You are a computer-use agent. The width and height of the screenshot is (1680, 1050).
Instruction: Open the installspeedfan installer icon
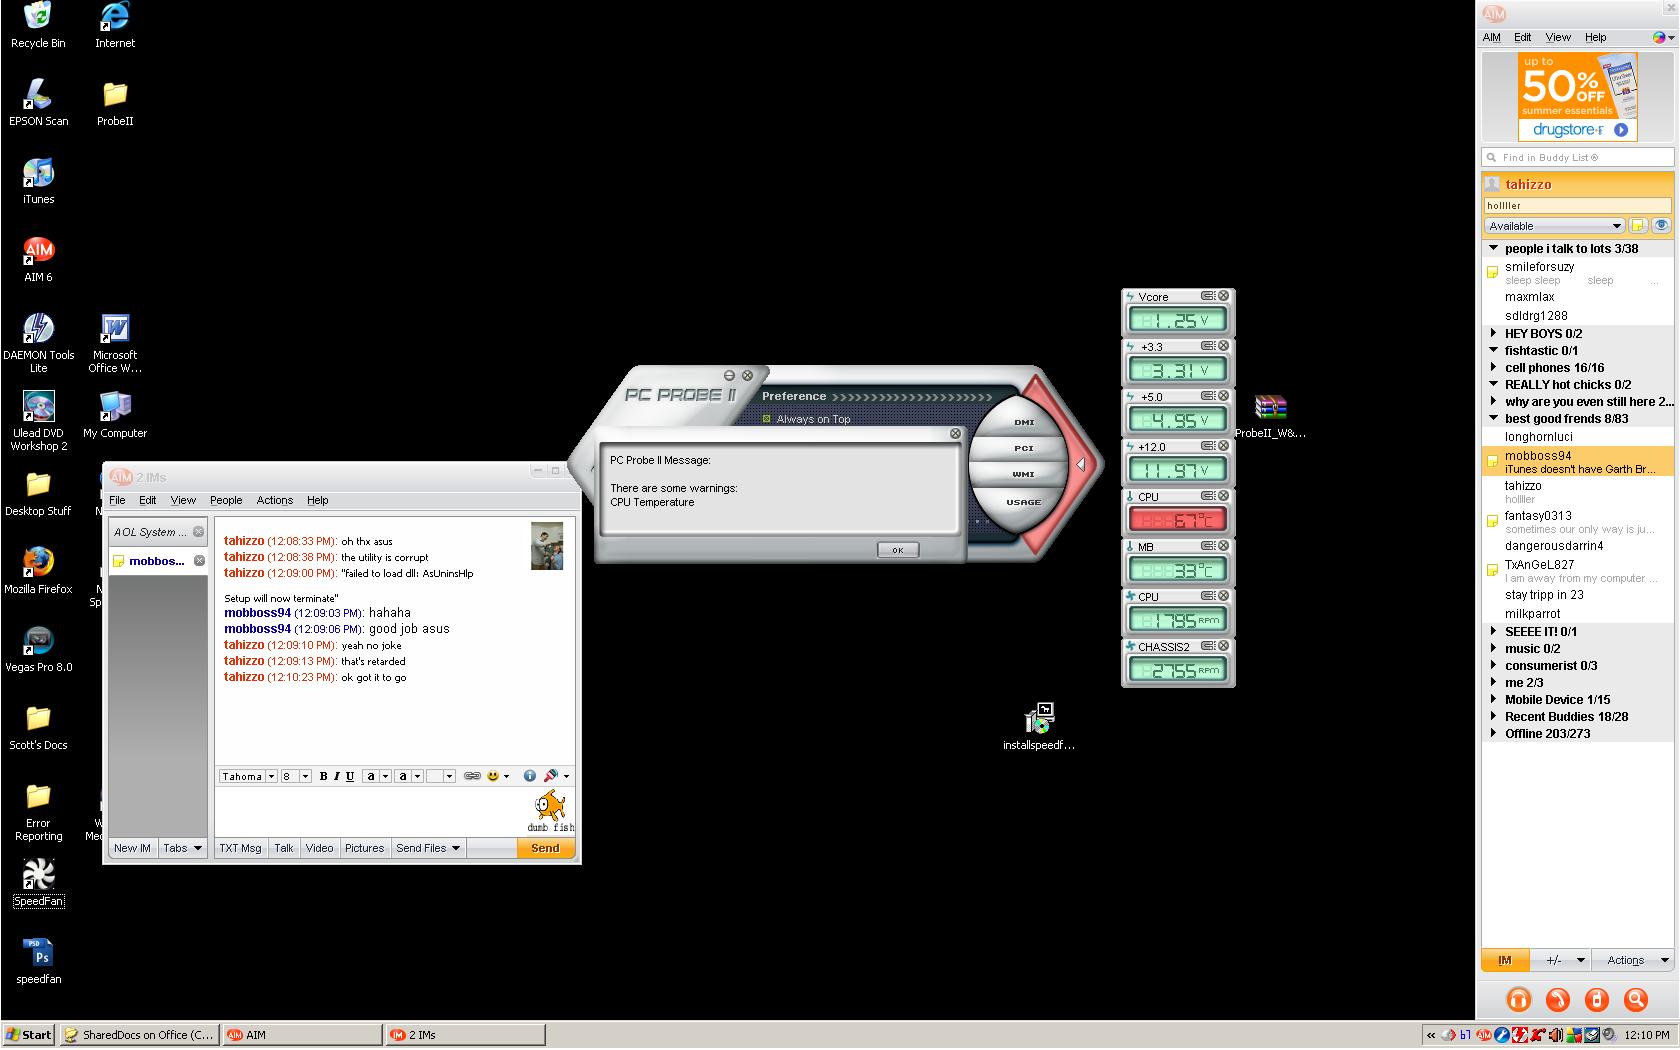[1039, 726]
